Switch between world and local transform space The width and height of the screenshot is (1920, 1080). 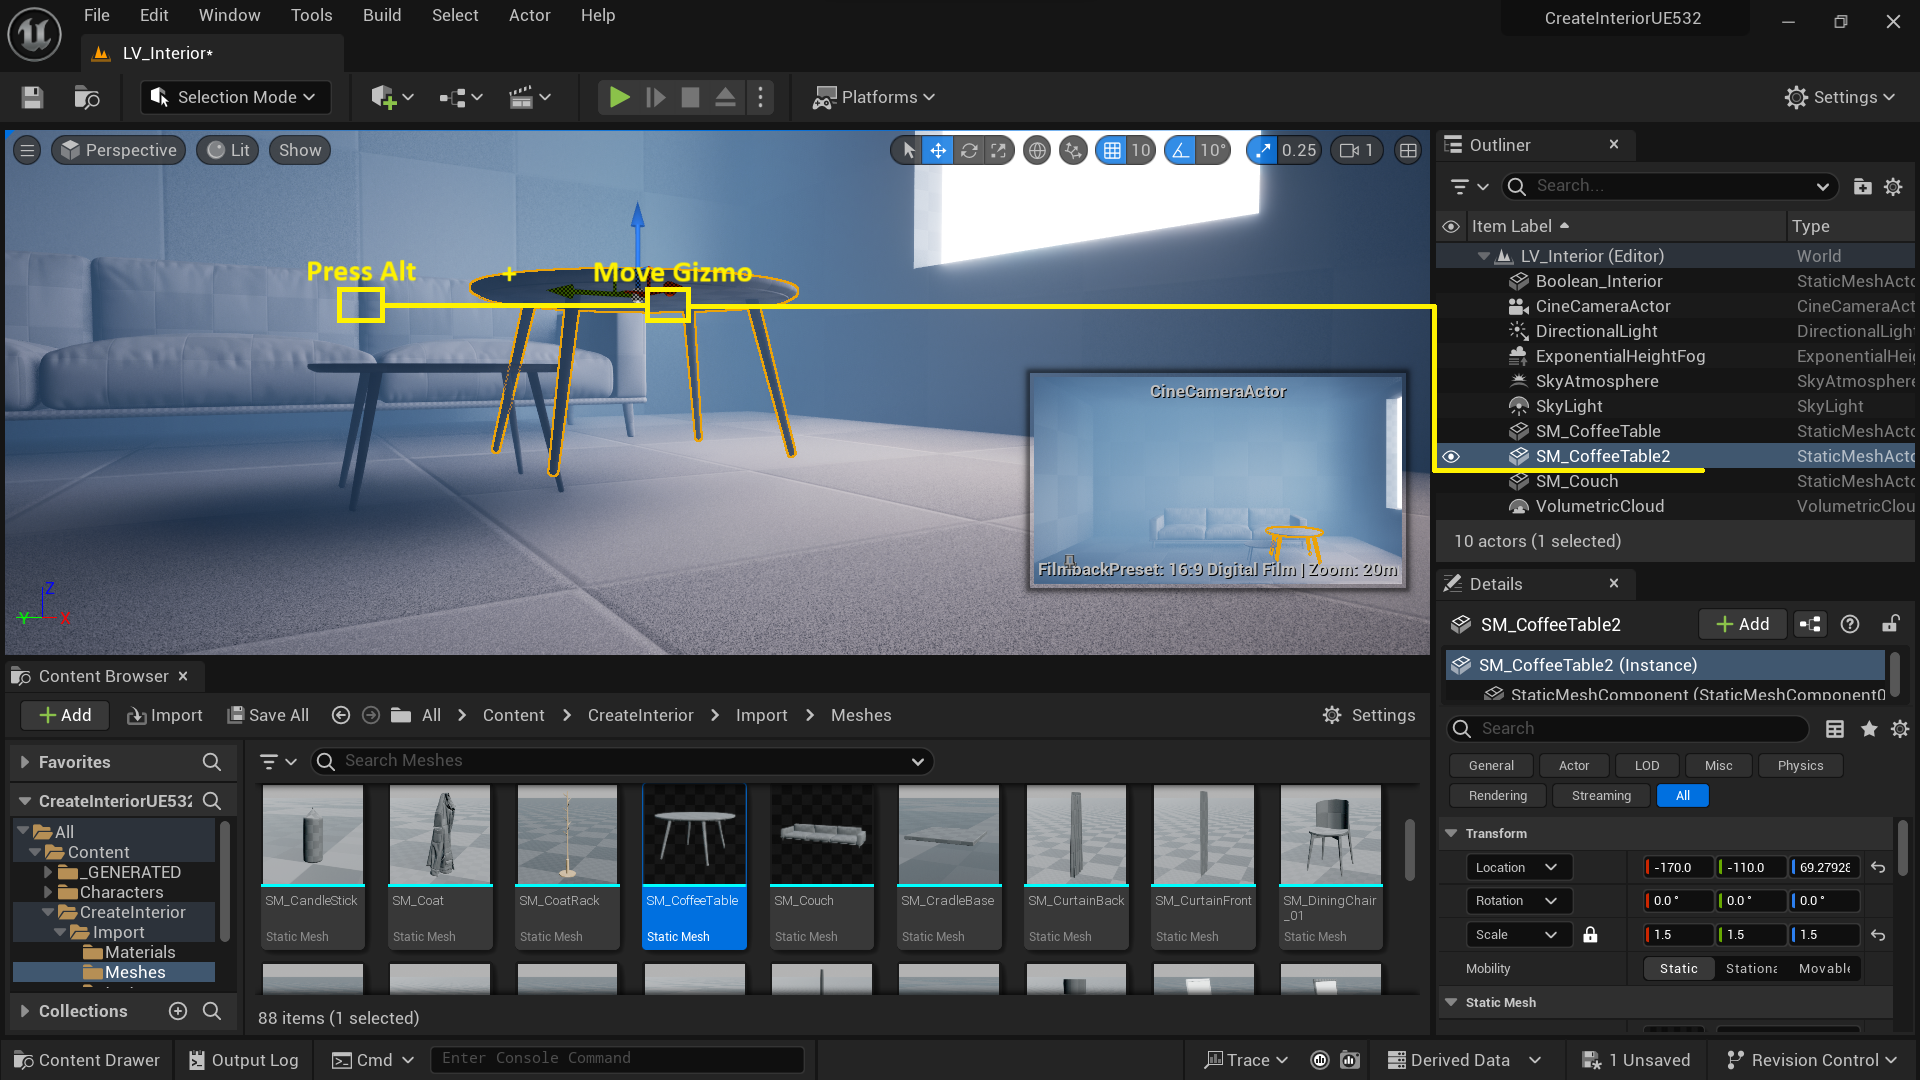[1037, 150]
